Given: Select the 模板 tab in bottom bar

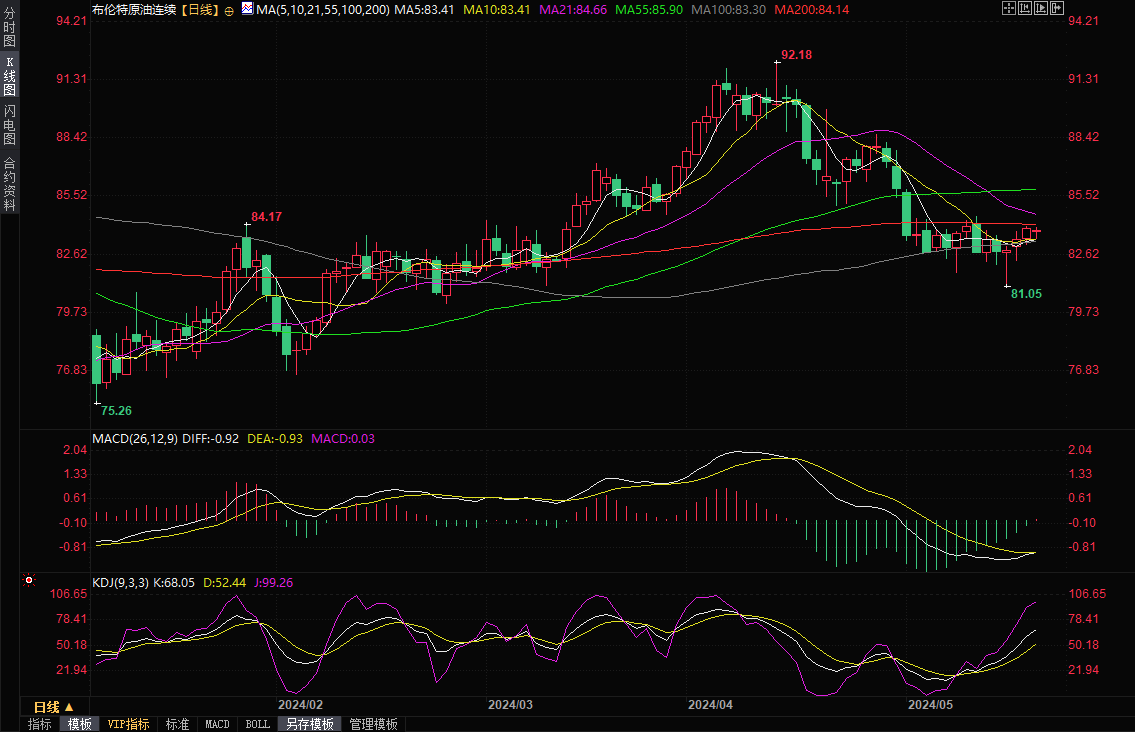Looking at the screenshot, I should pyautogui.click(x=80, y=724).
